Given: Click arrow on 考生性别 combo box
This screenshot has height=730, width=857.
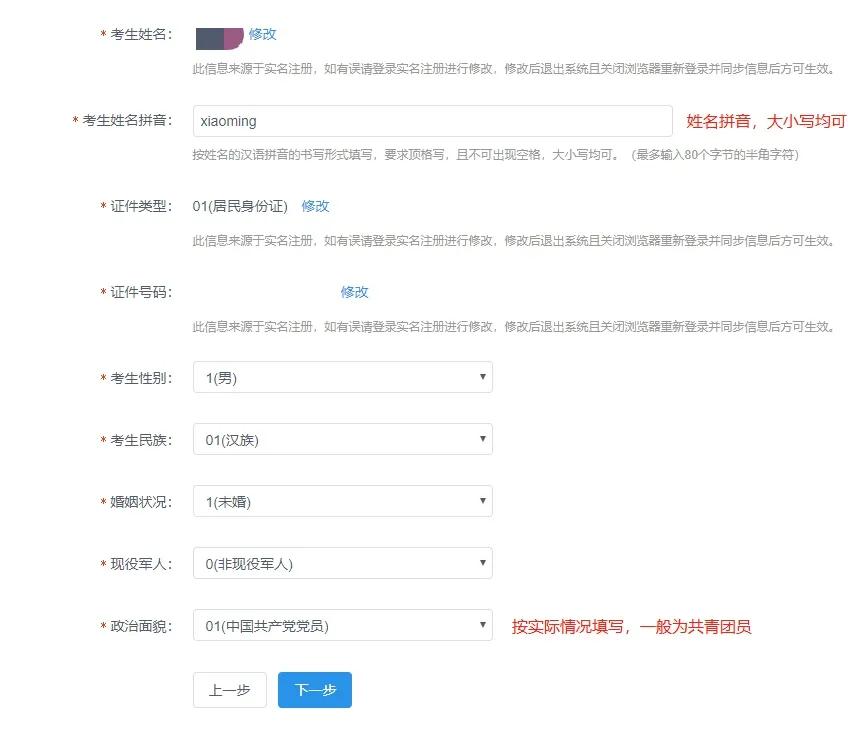Looking at the screenshot, I should tap(482, 377).
